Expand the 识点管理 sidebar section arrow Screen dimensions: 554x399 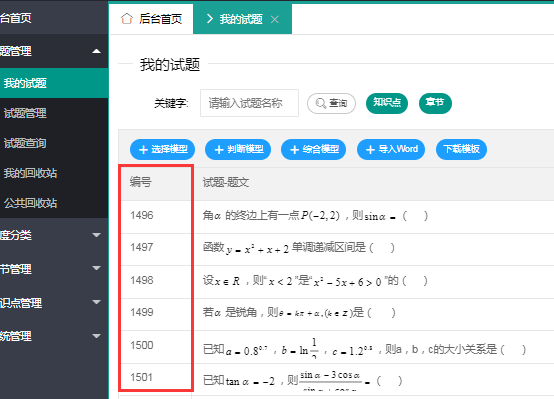96,302
